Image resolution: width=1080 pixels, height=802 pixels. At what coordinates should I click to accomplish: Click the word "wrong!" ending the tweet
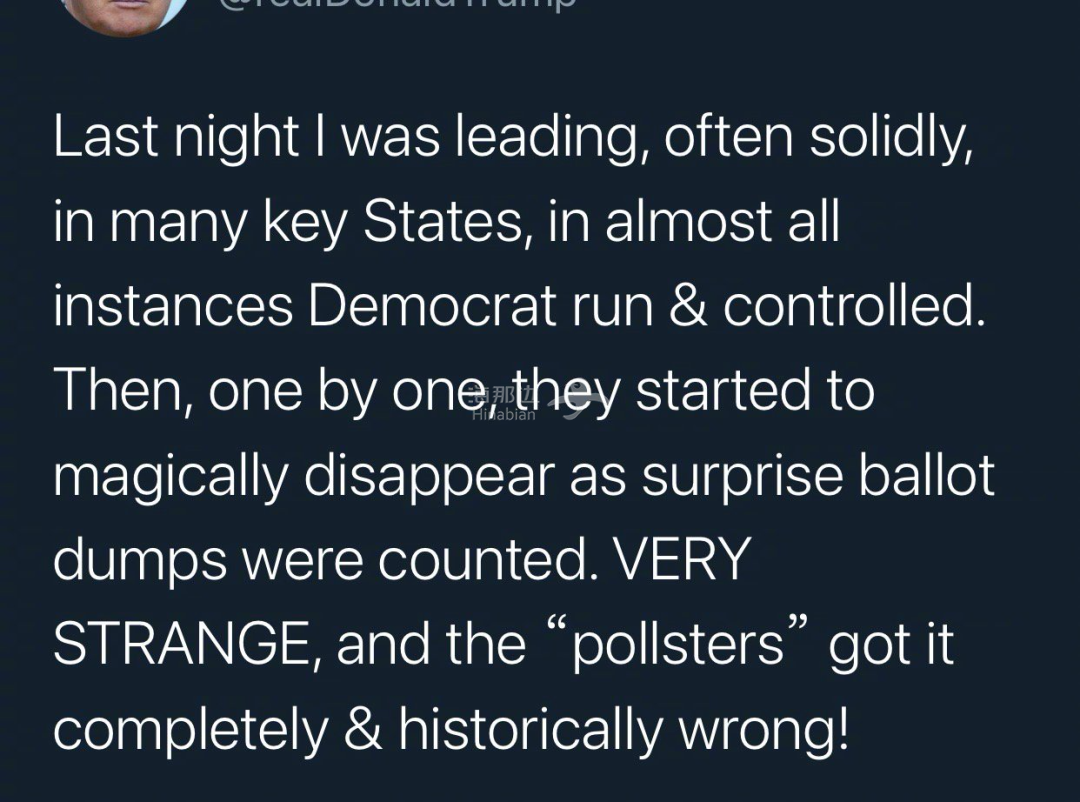pos(764,730)
